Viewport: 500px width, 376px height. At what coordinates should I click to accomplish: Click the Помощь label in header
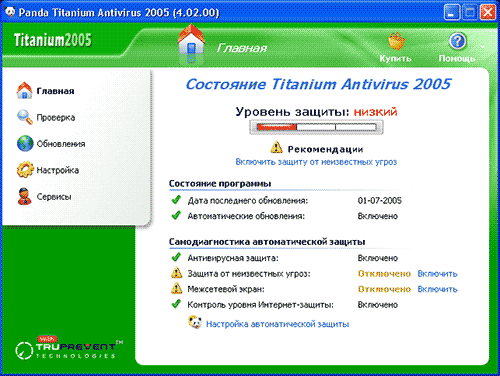(x=457, y=59)
